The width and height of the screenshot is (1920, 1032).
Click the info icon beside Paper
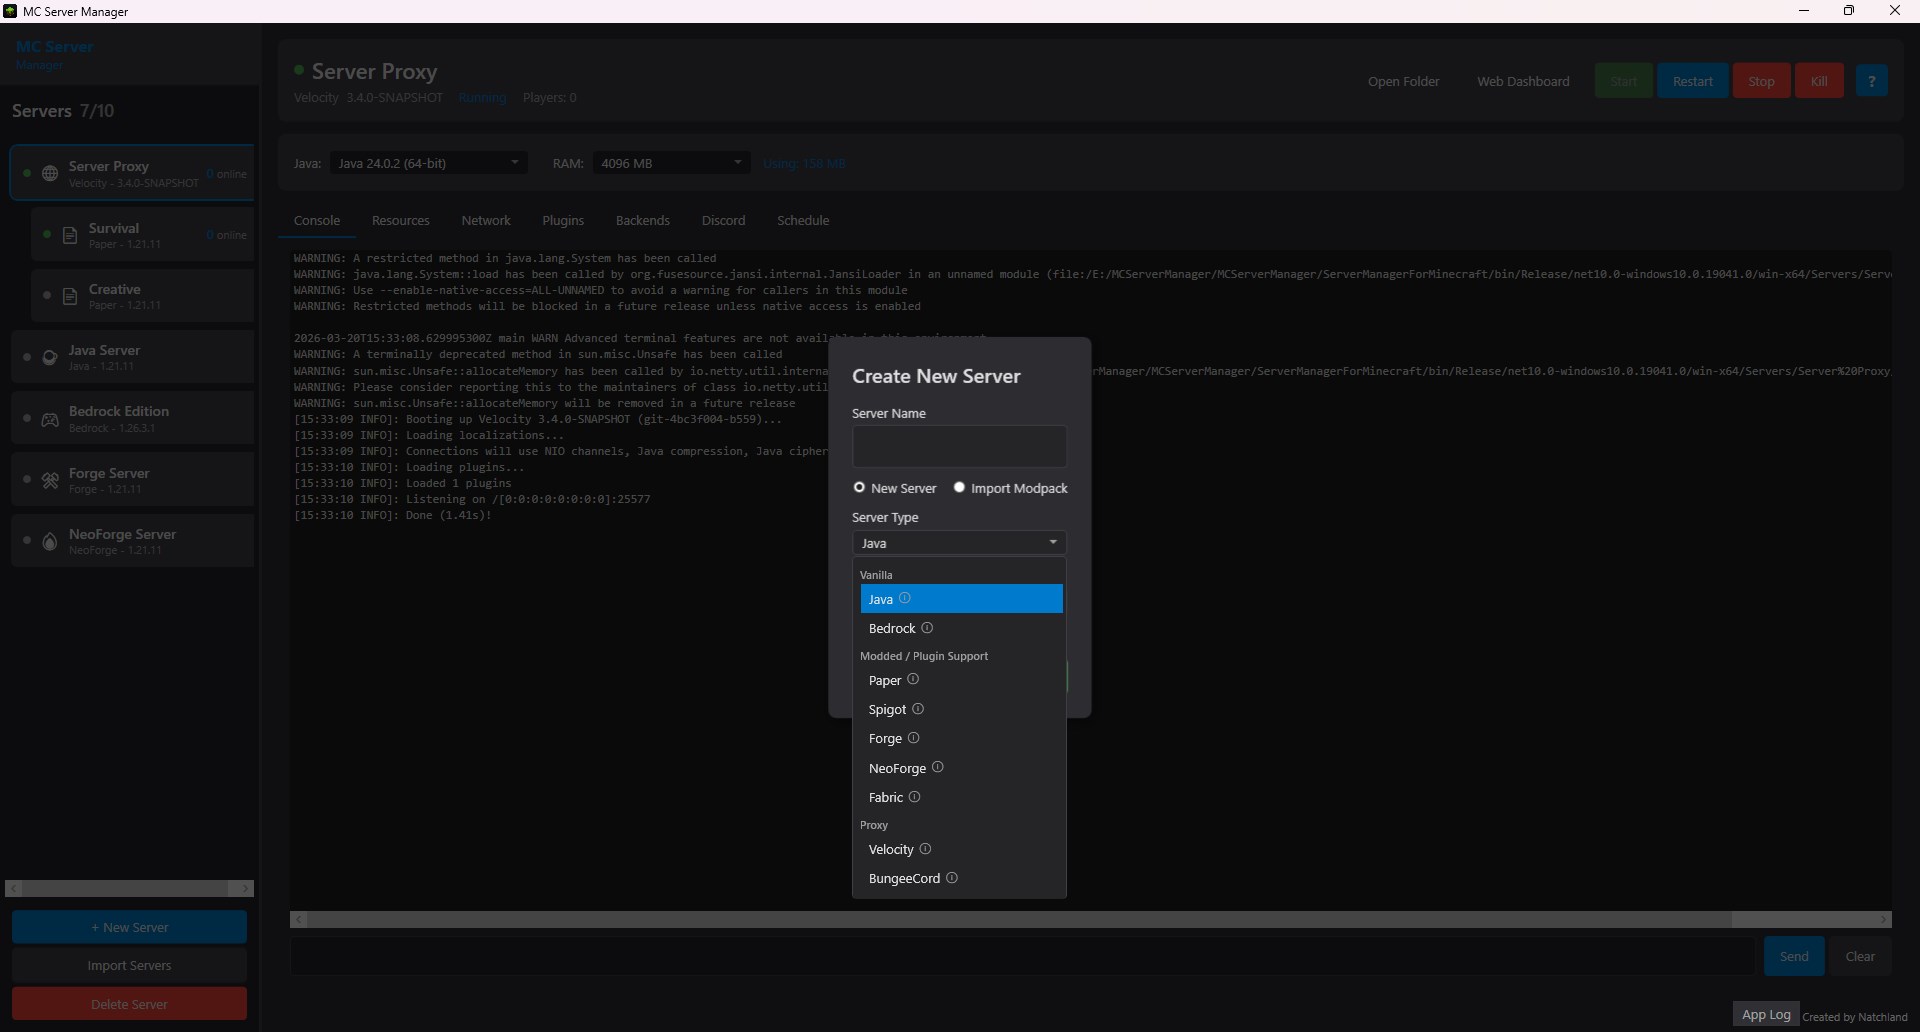coord(913,679)
